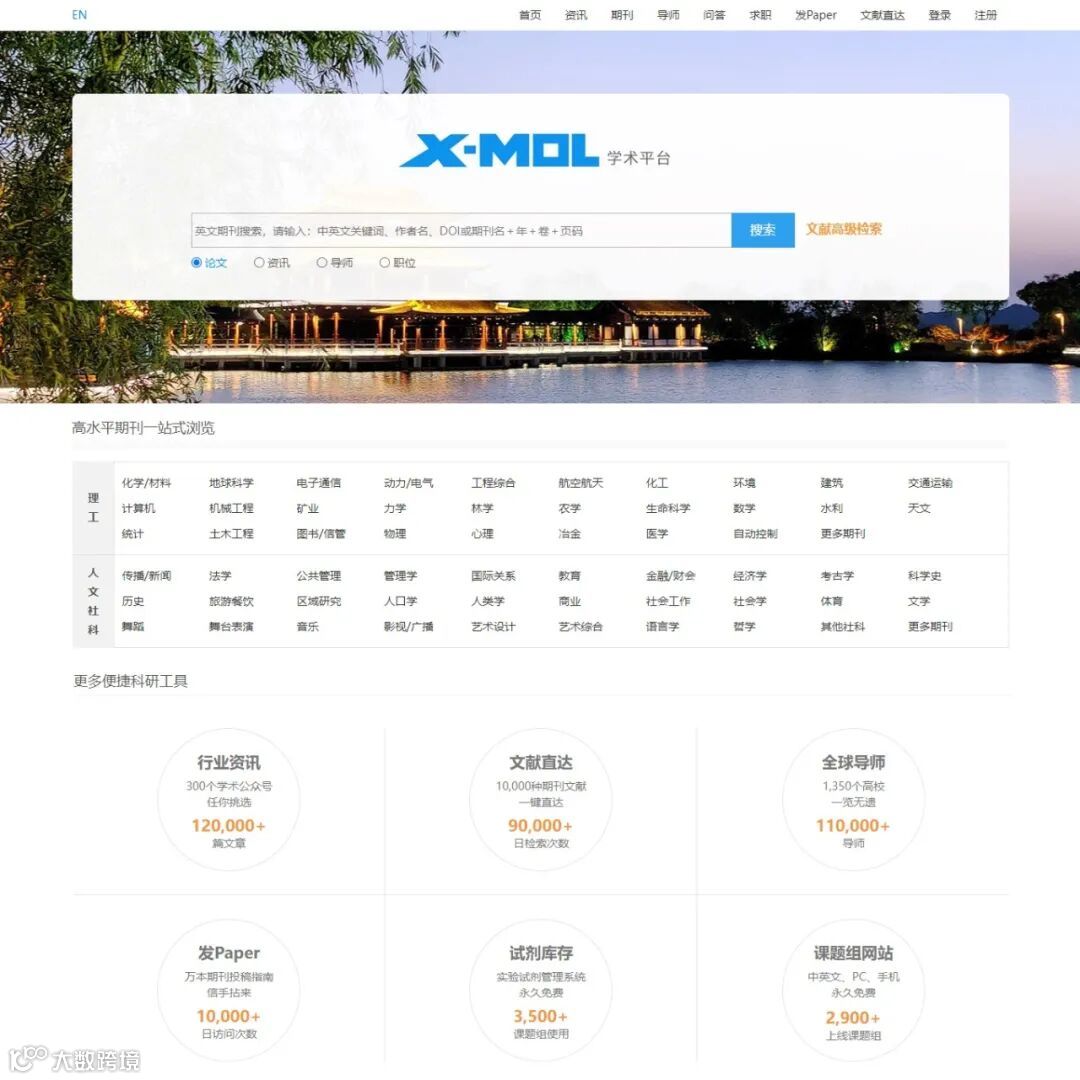This screenshot has height=1080, width=1080.
Task: Open 其他社科 journal category
Action: 843,627
